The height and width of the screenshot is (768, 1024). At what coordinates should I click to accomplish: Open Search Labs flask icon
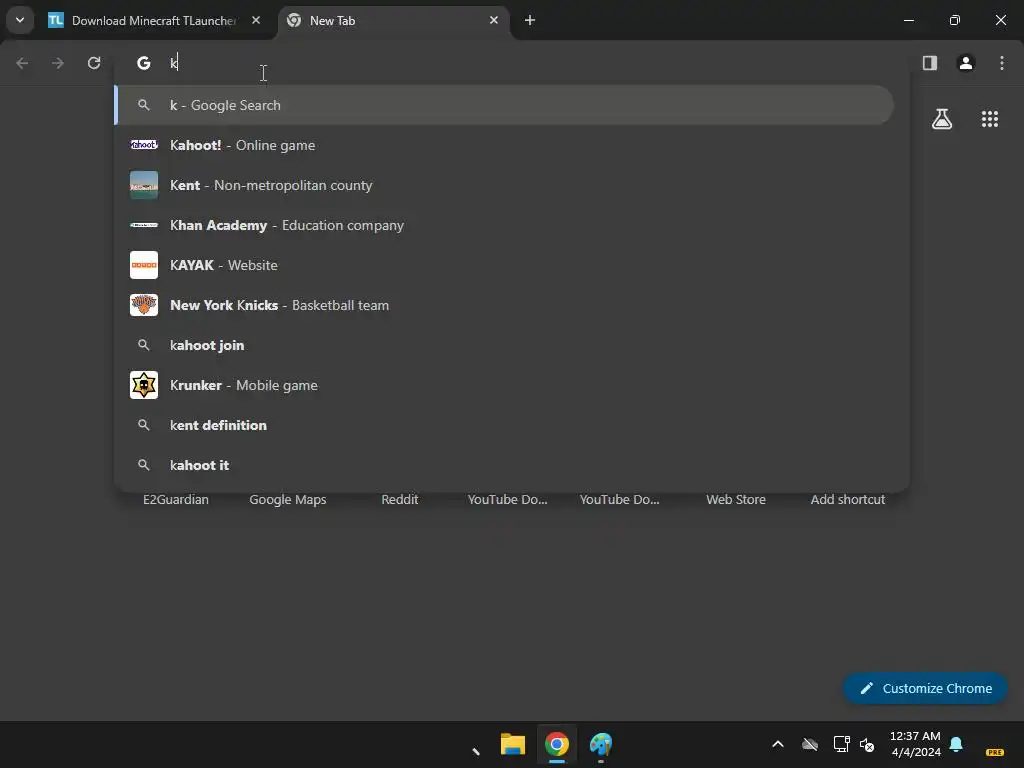pos(942,119)
